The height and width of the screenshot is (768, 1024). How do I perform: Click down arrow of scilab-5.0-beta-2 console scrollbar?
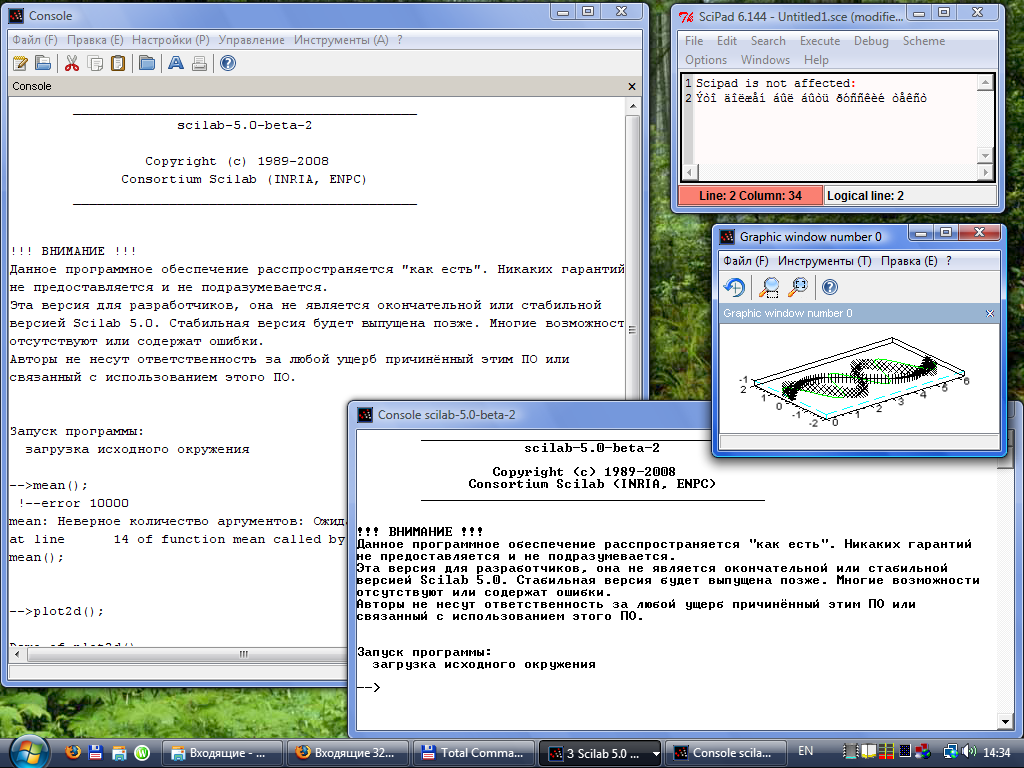[x=1005, y=722]
